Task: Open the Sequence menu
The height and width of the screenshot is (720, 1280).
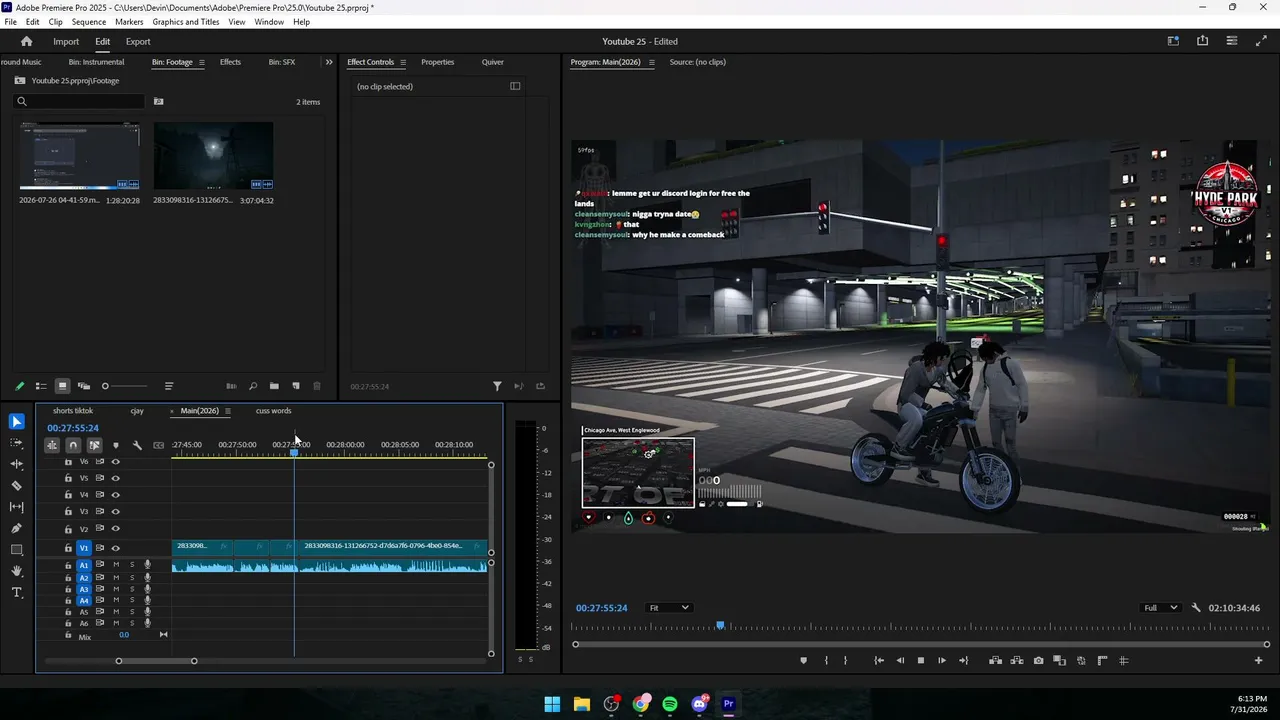Action: coord(89,22)
